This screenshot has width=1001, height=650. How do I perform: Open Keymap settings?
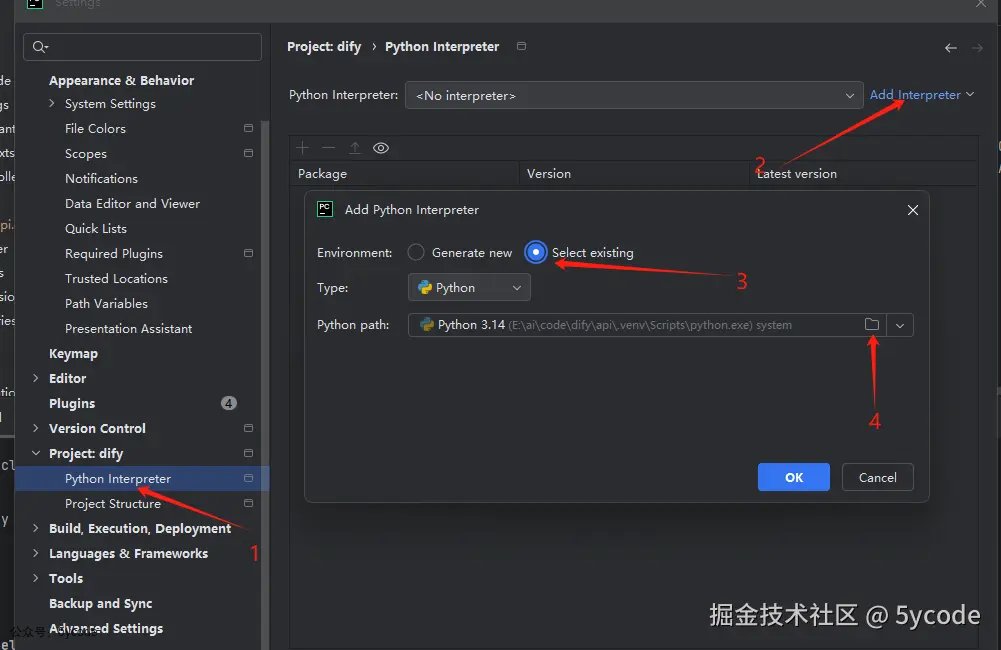point(73,353)
